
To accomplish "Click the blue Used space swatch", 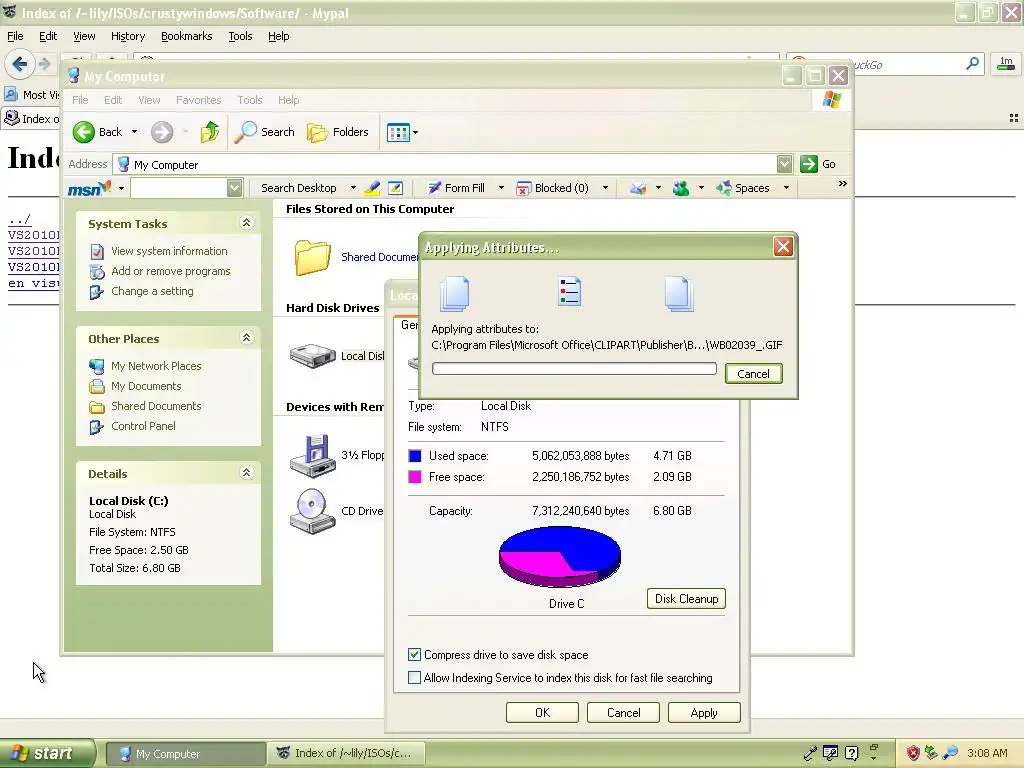I will (x=415, y=456).
